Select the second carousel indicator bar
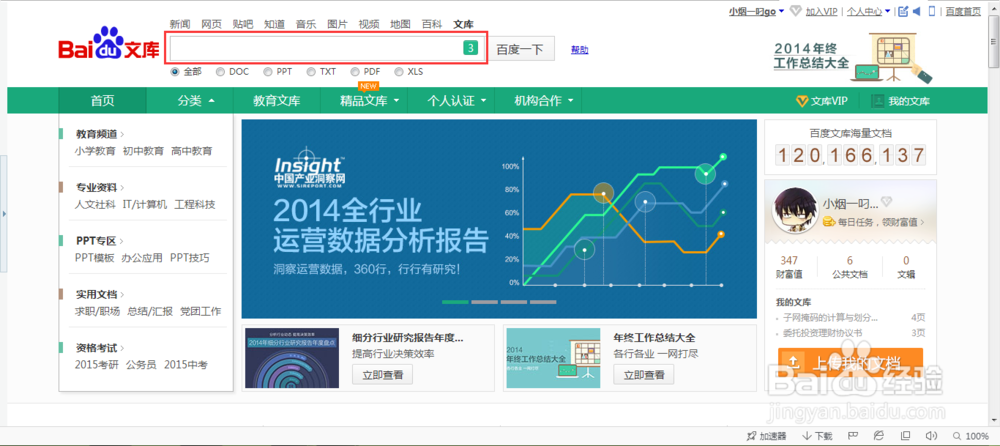This screenshot has height=446, width=1000. [x=485, y=302]
